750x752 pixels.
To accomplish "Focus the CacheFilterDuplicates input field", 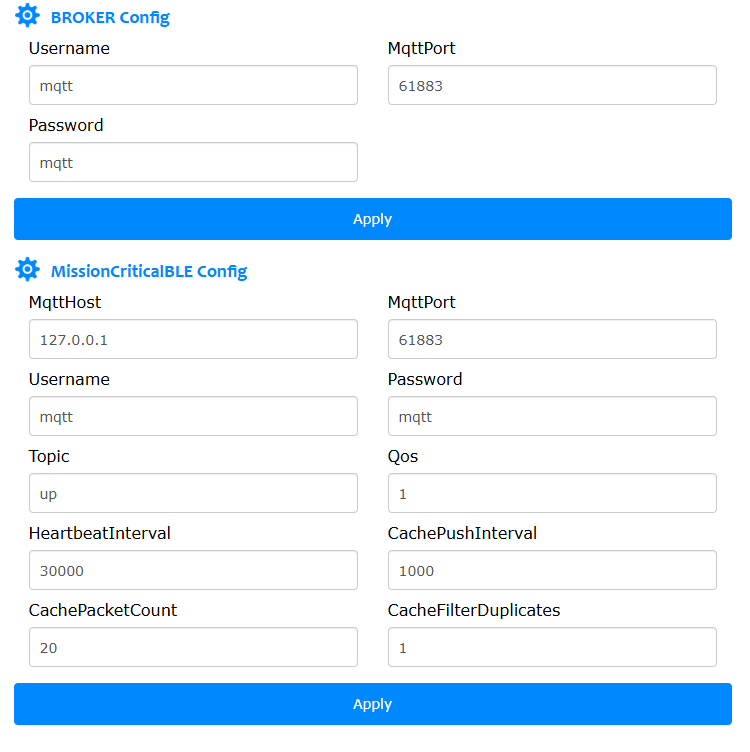I will click(x=552, y=647).
